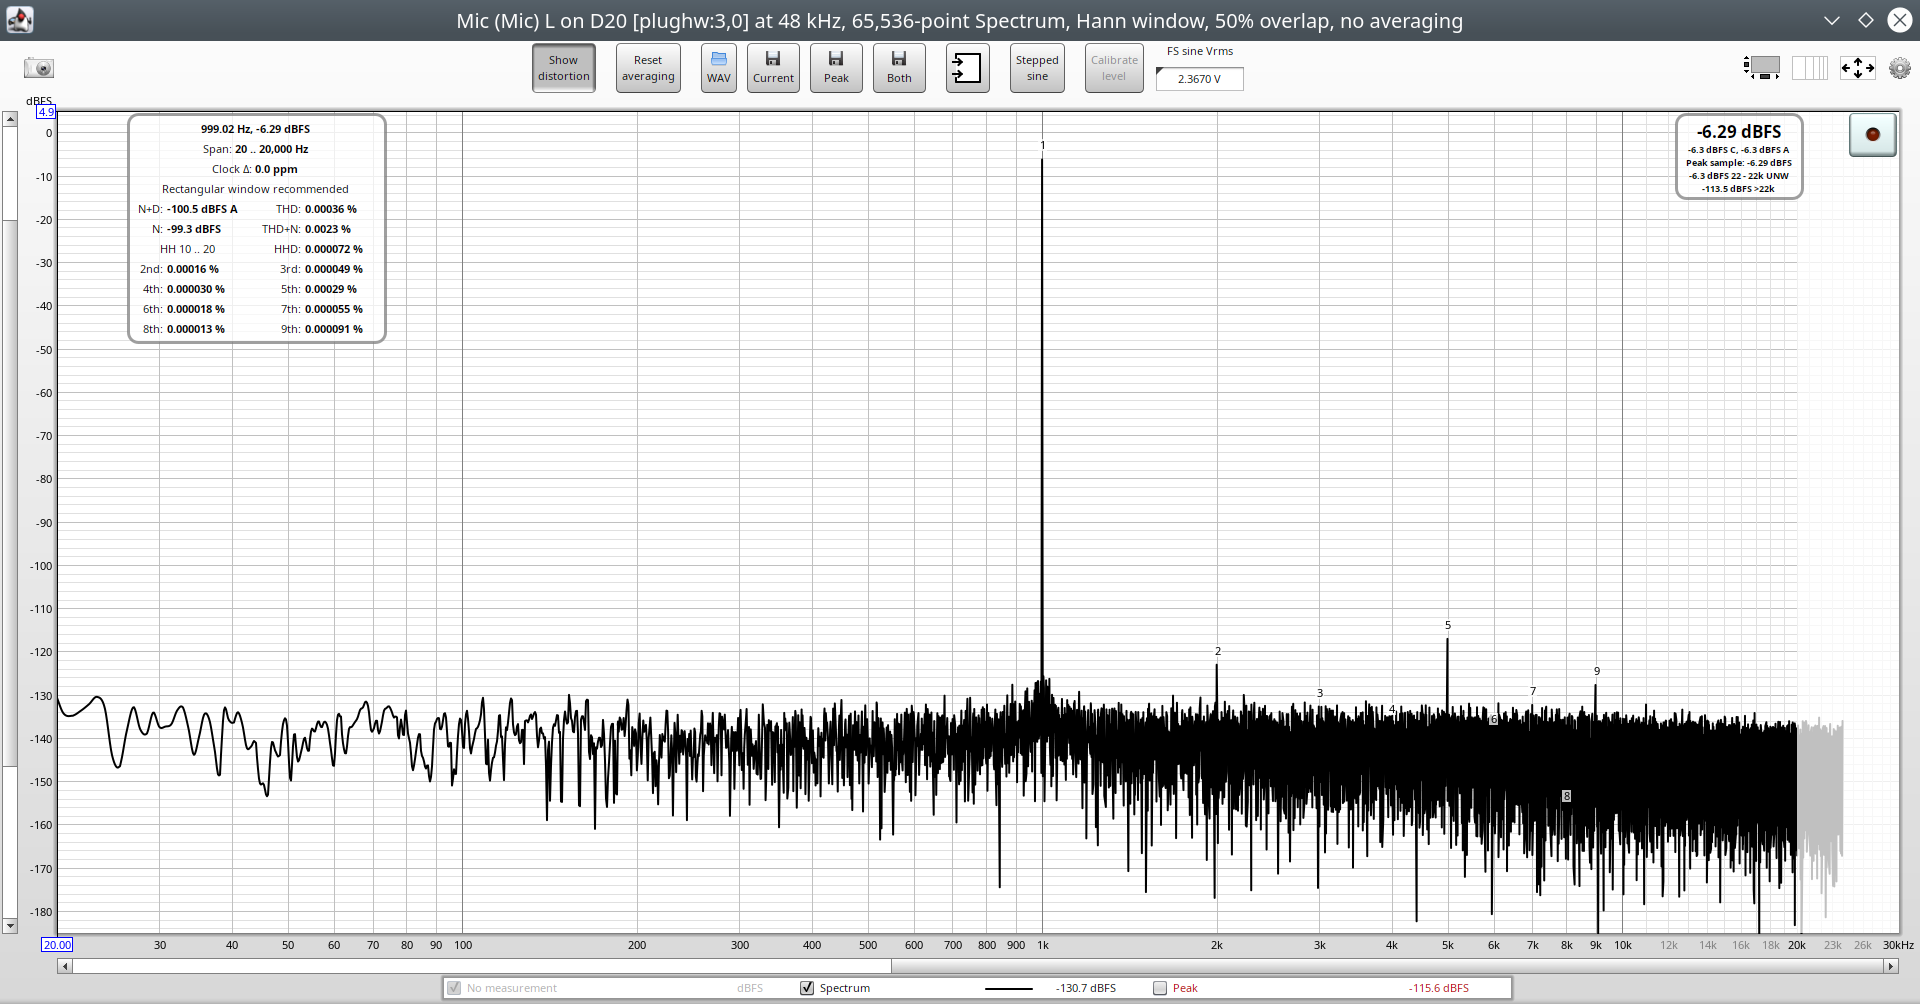Screen dimensions: 1920x1004
Task: Click the Calibrate level button
Action: (1114, 68)
